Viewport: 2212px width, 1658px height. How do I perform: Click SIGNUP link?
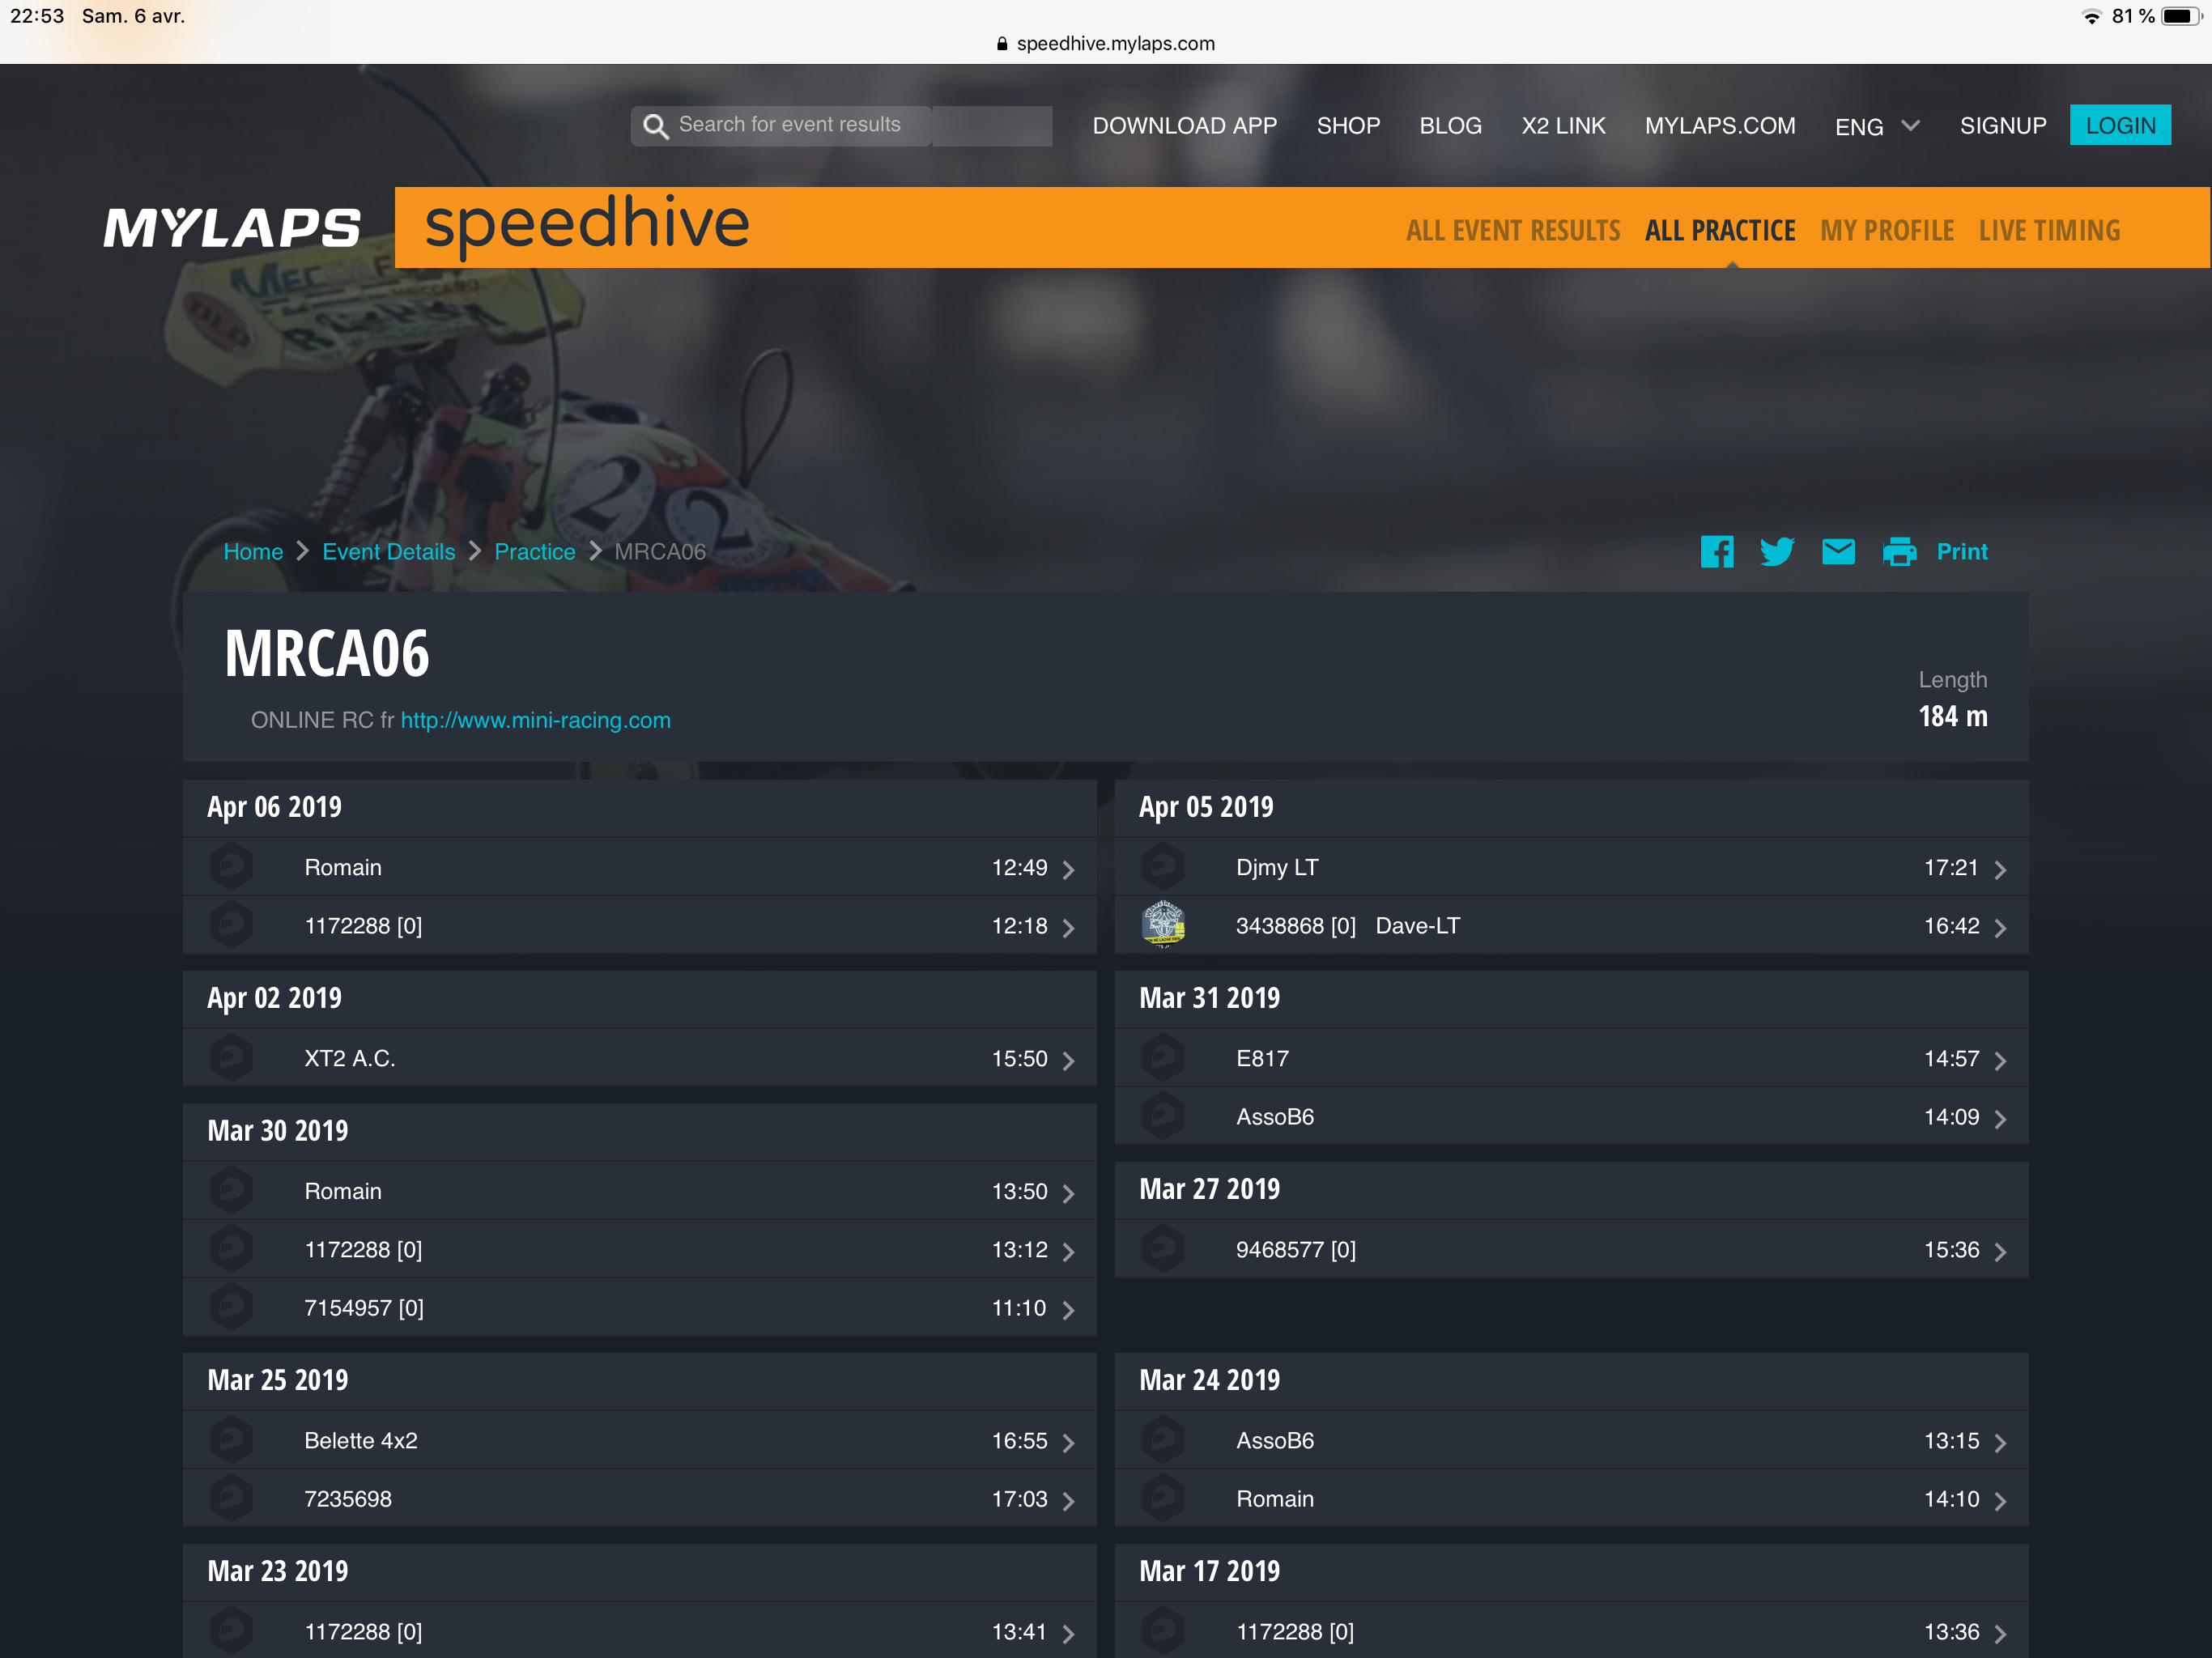[2003, 126]
